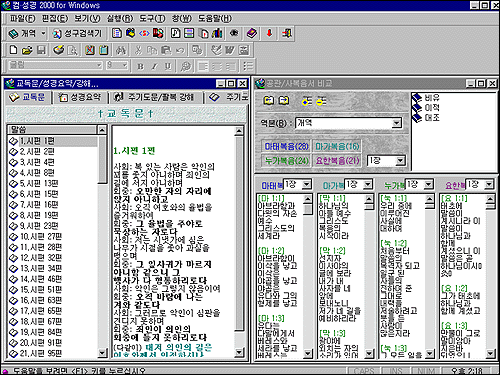Toggle bold formatting
The image size is (500, 375).
tap(140, 66)
